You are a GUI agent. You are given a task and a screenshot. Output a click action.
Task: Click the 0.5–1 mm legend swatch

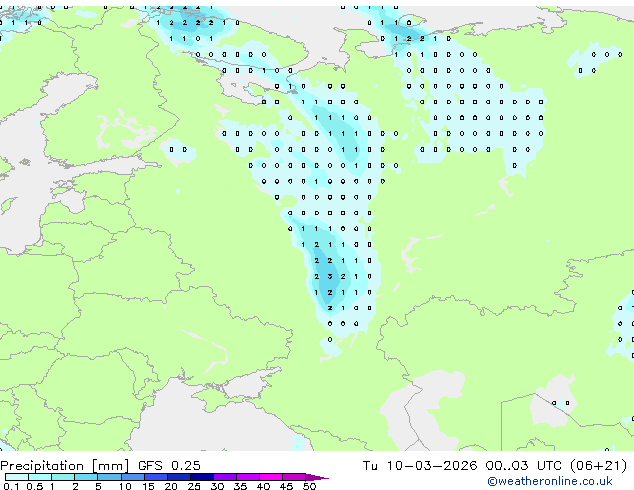40,477
